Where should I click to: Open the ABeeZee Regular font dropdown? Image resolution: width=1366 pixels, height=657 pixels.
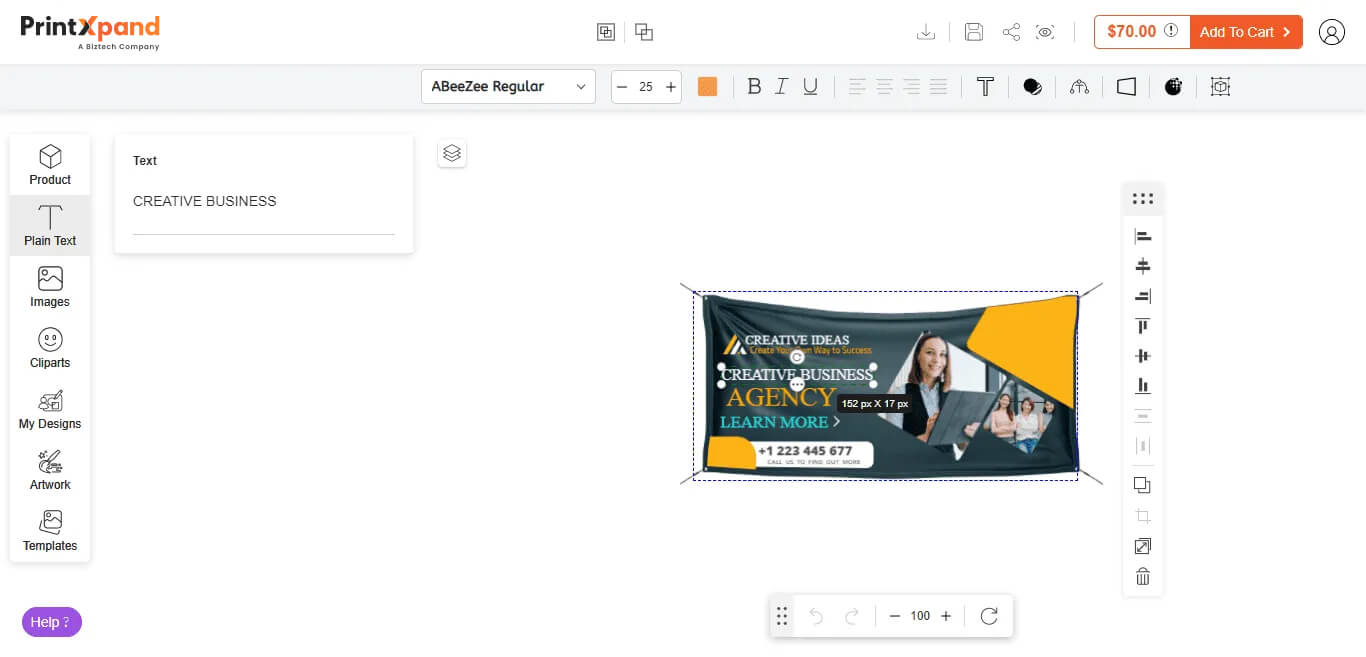click(x=508, y=87)
